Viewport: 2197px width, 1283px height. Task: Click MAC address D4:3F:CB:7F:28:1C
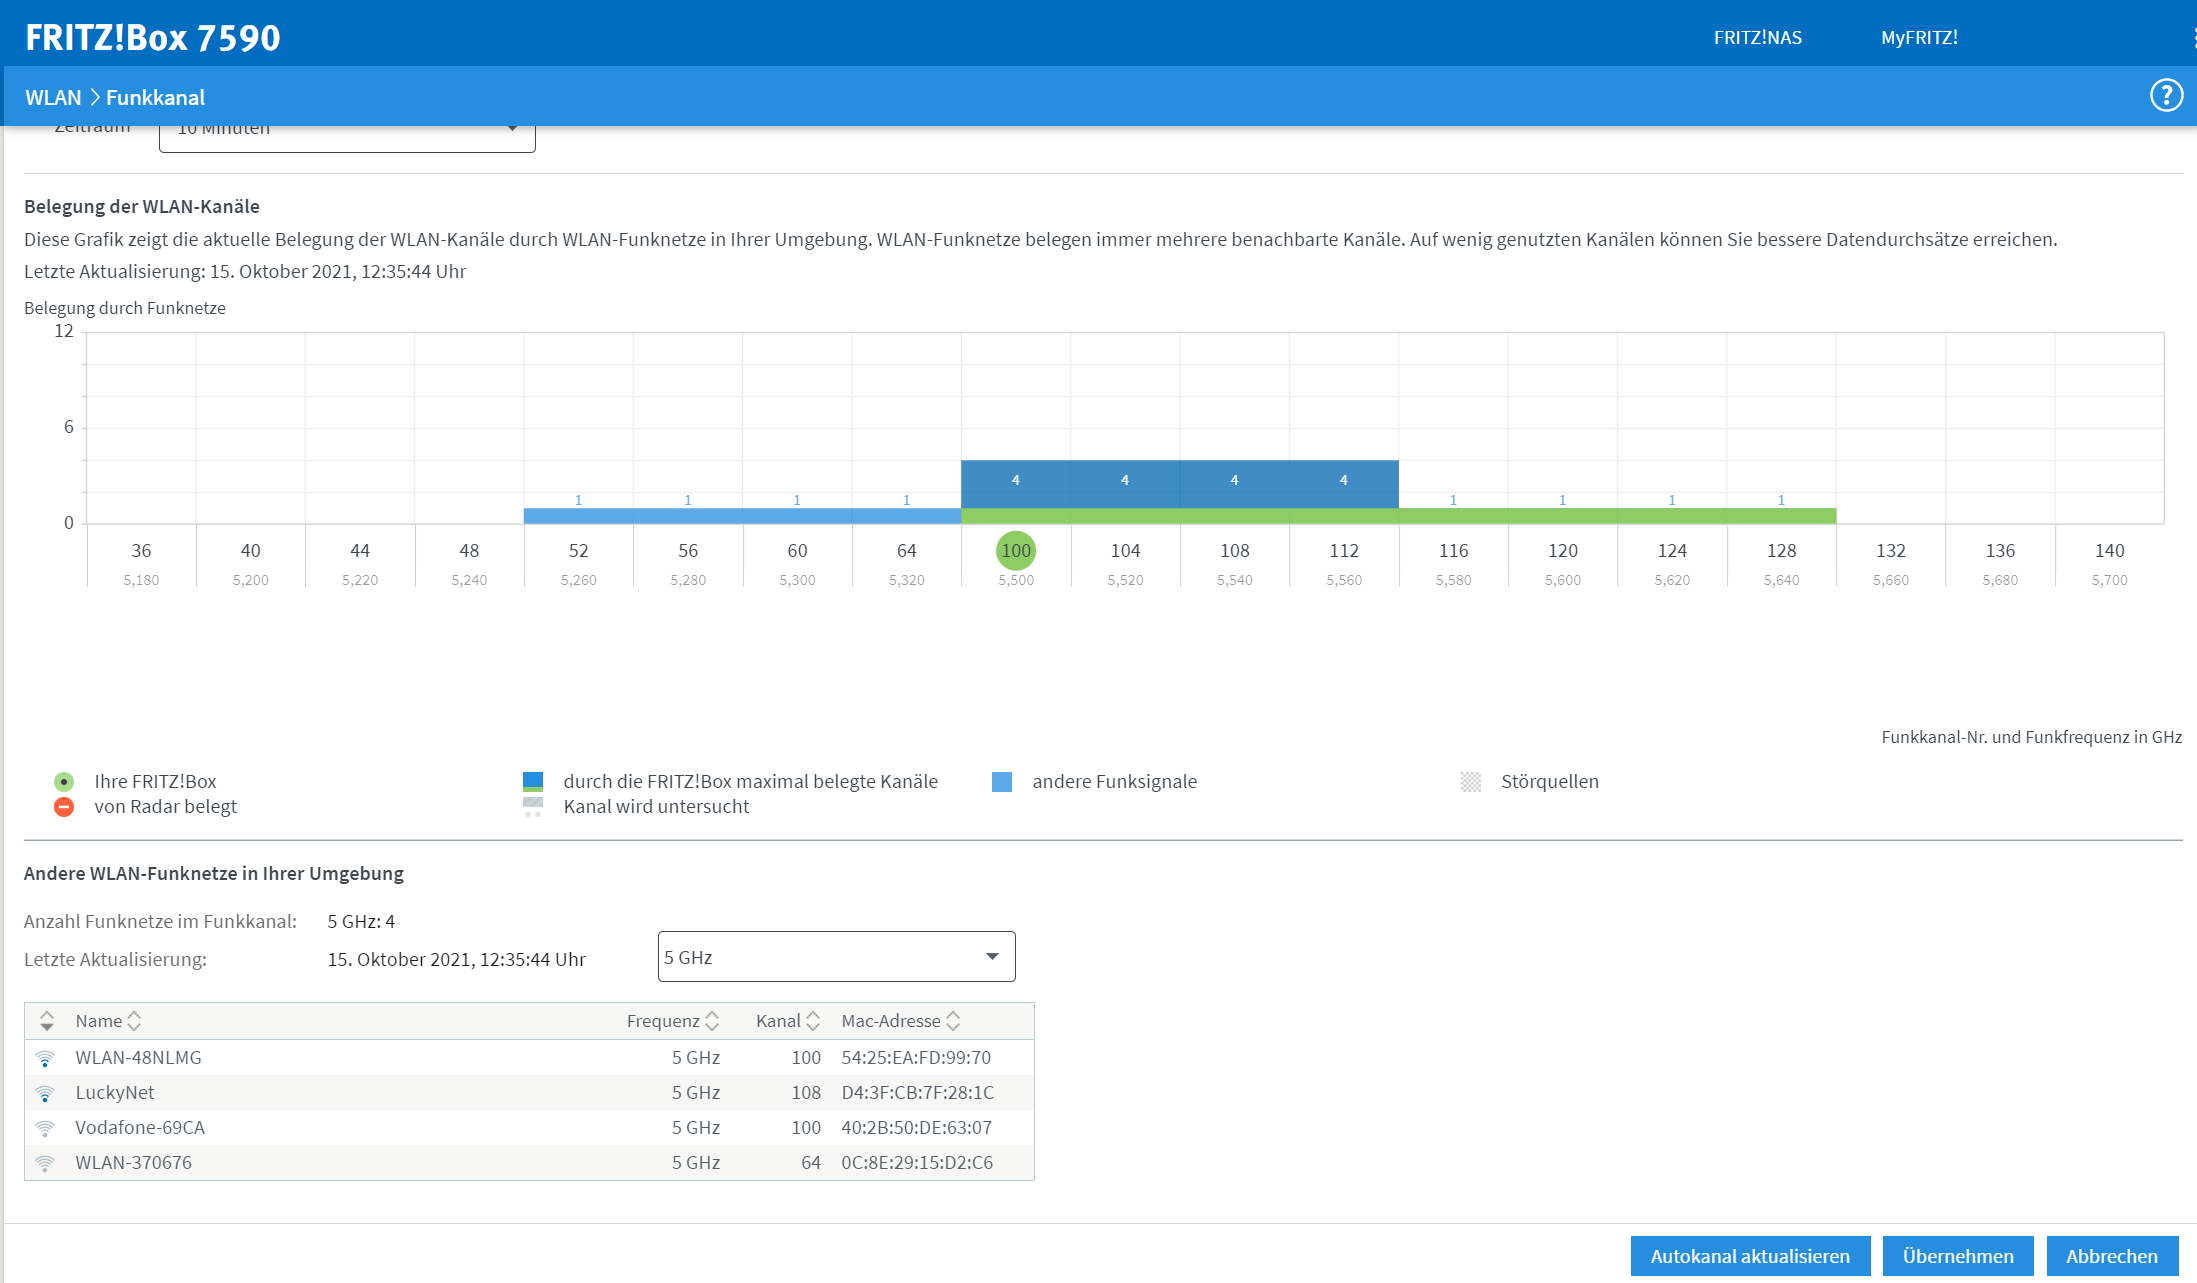[x=918, y=1093]
